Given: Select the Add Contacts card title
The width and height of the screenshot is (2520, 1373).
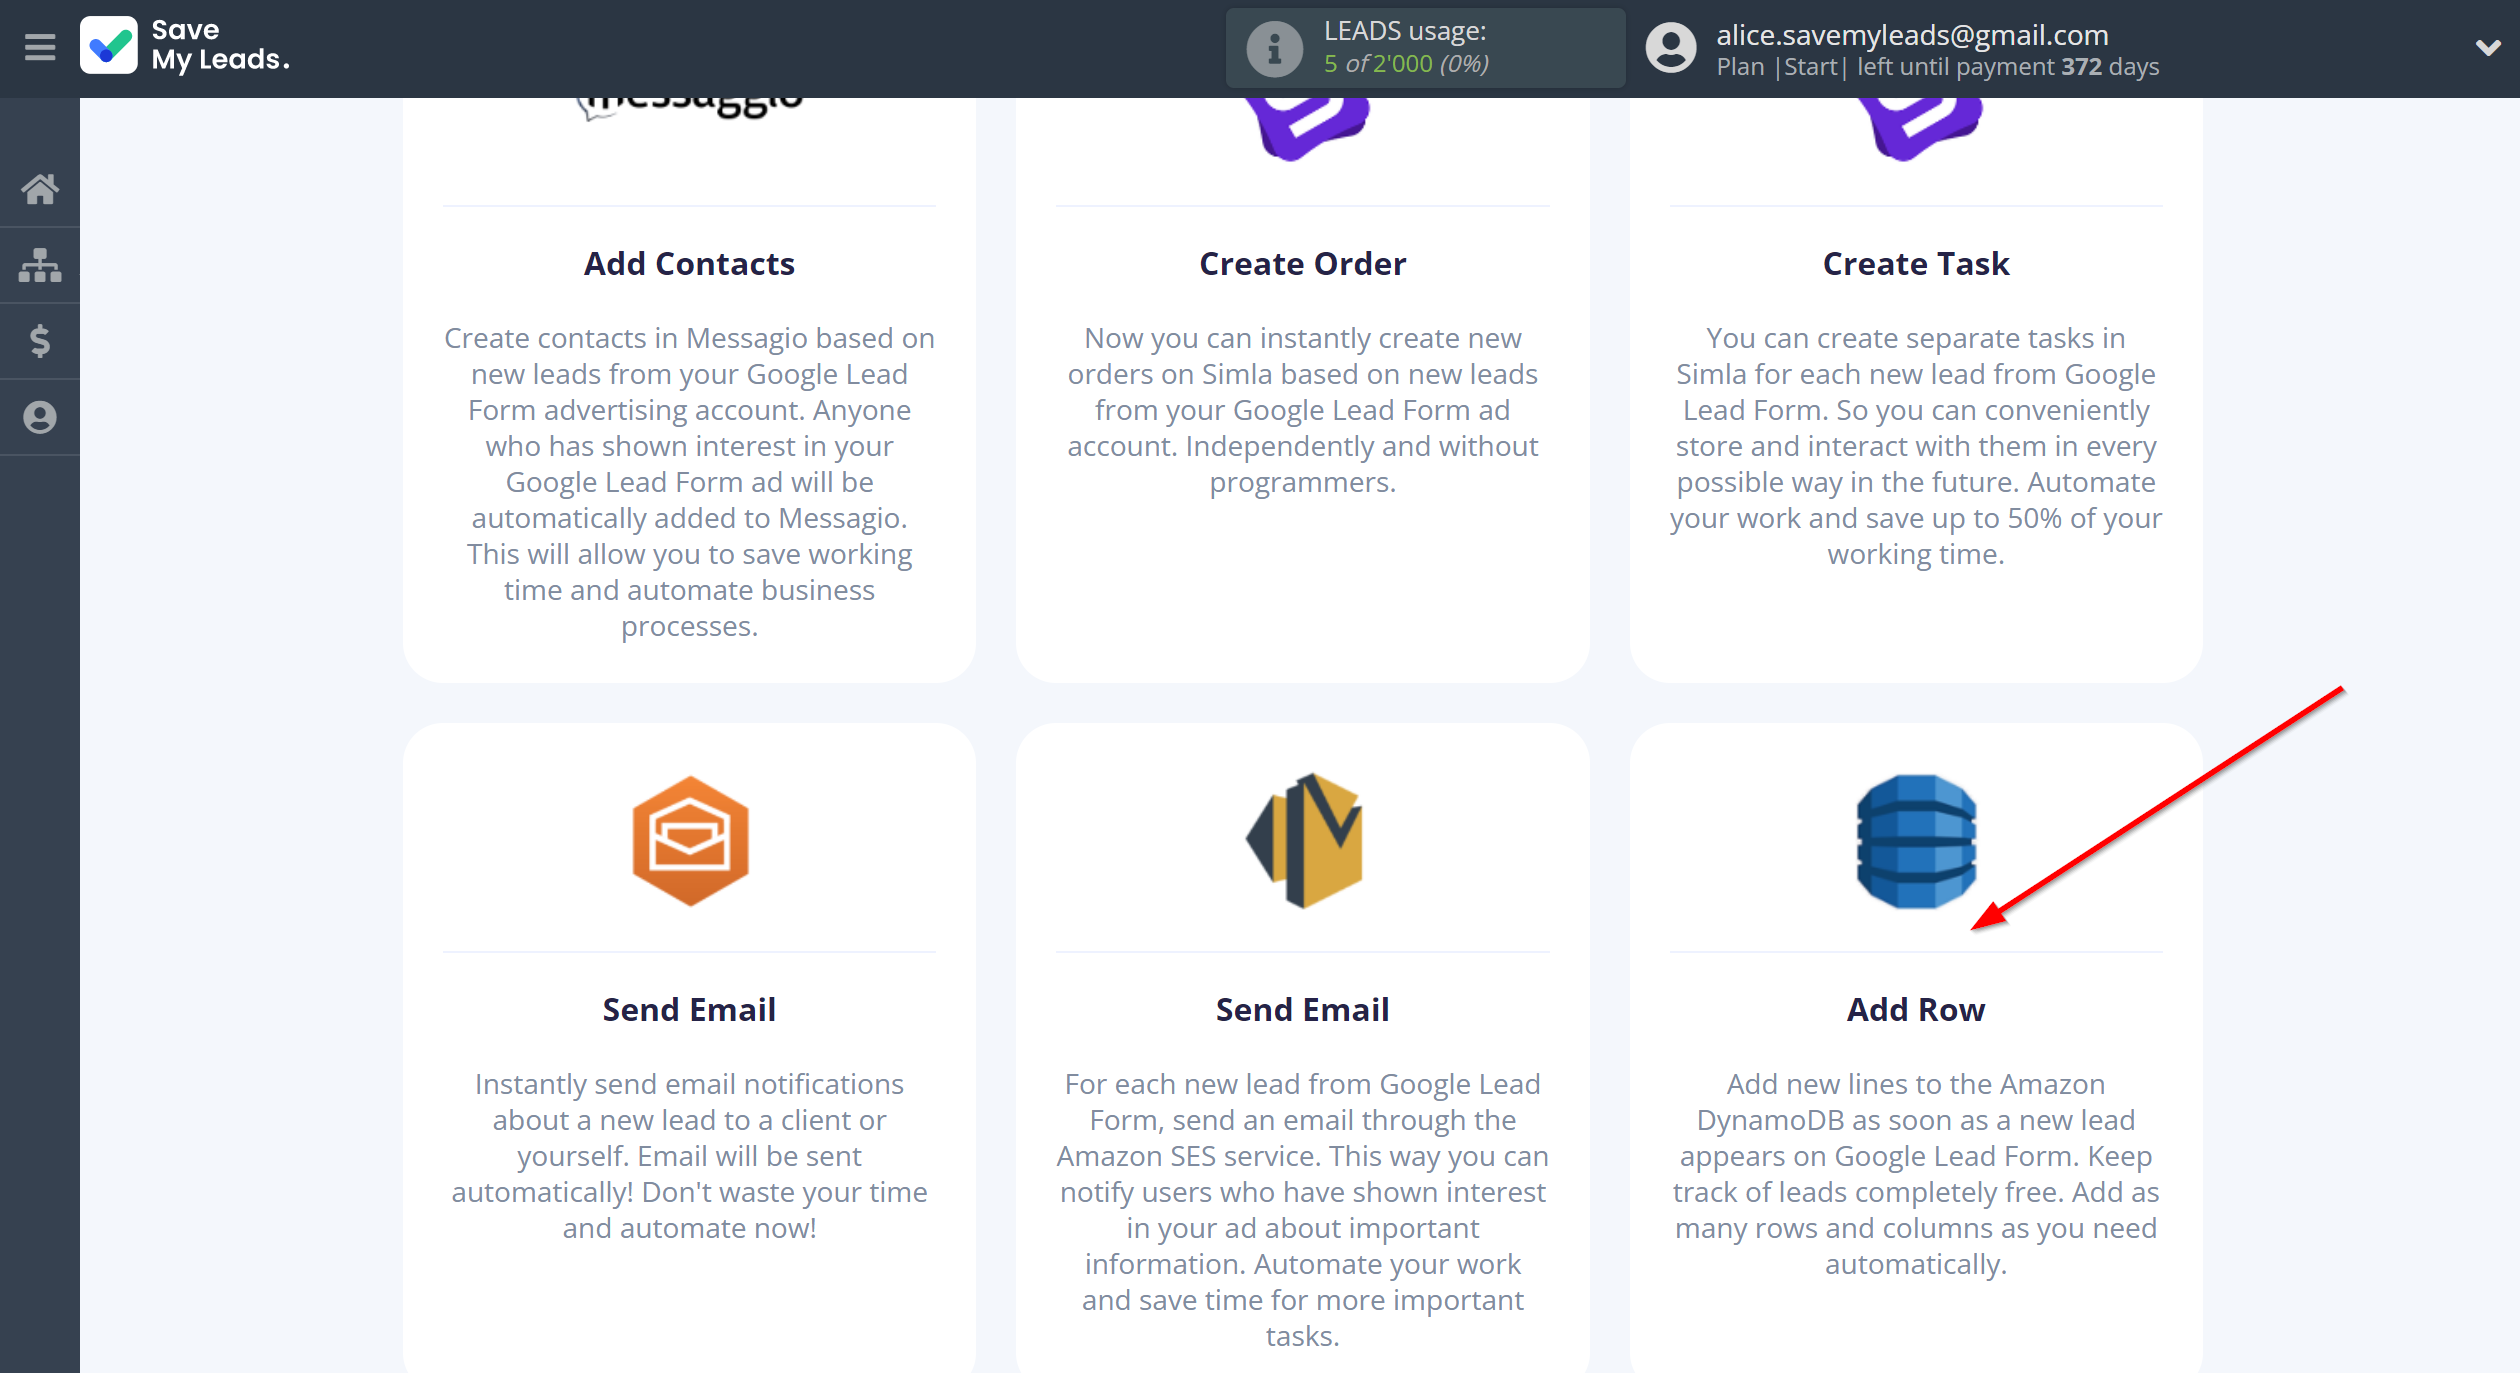Looking at the screenshot, I should (x=689, y=264).
